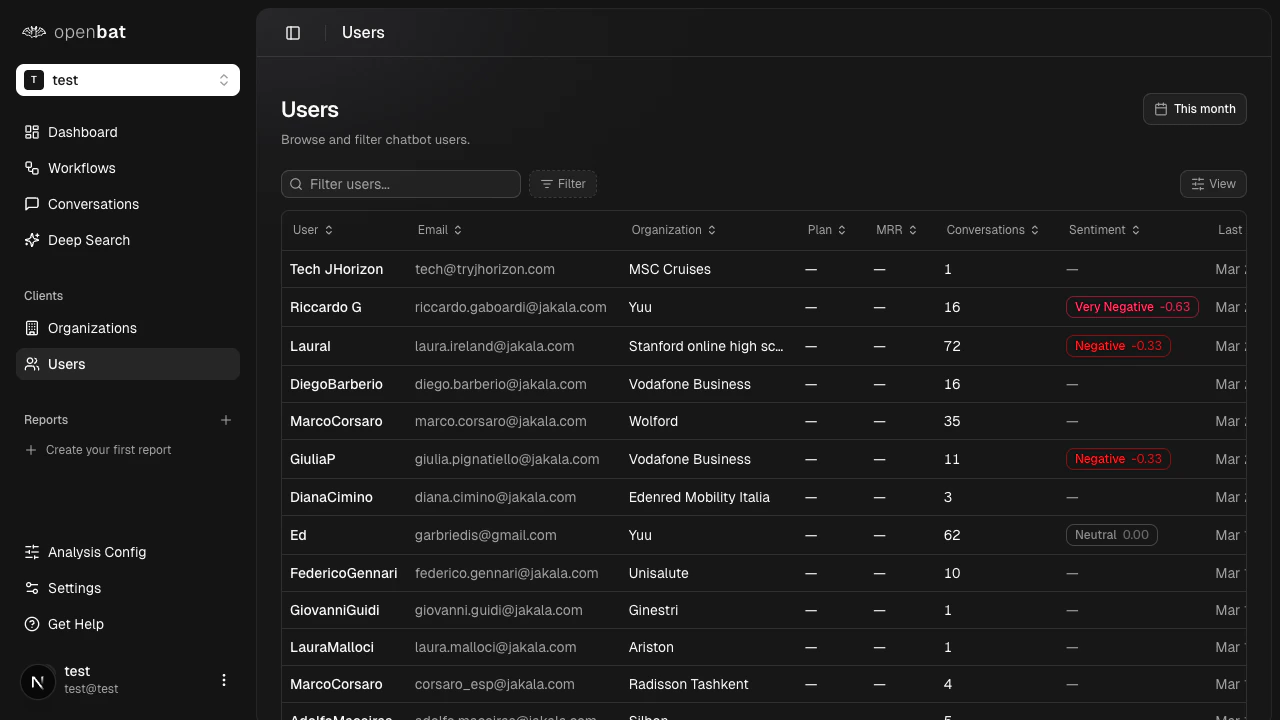
Task: Click Create your first report link
Action: point(108,450)
